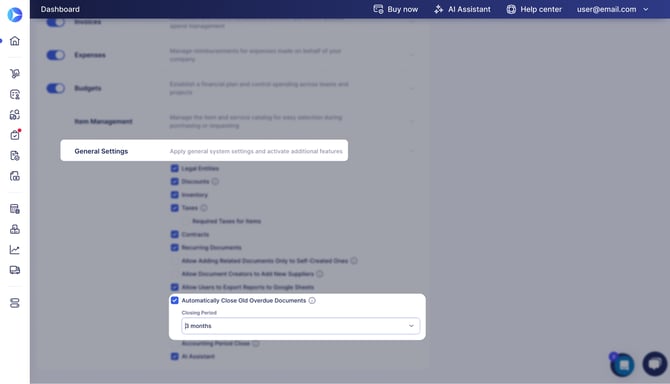Open the shopping cart sidebar icon

pyautogui.click(x=15, y=73)
